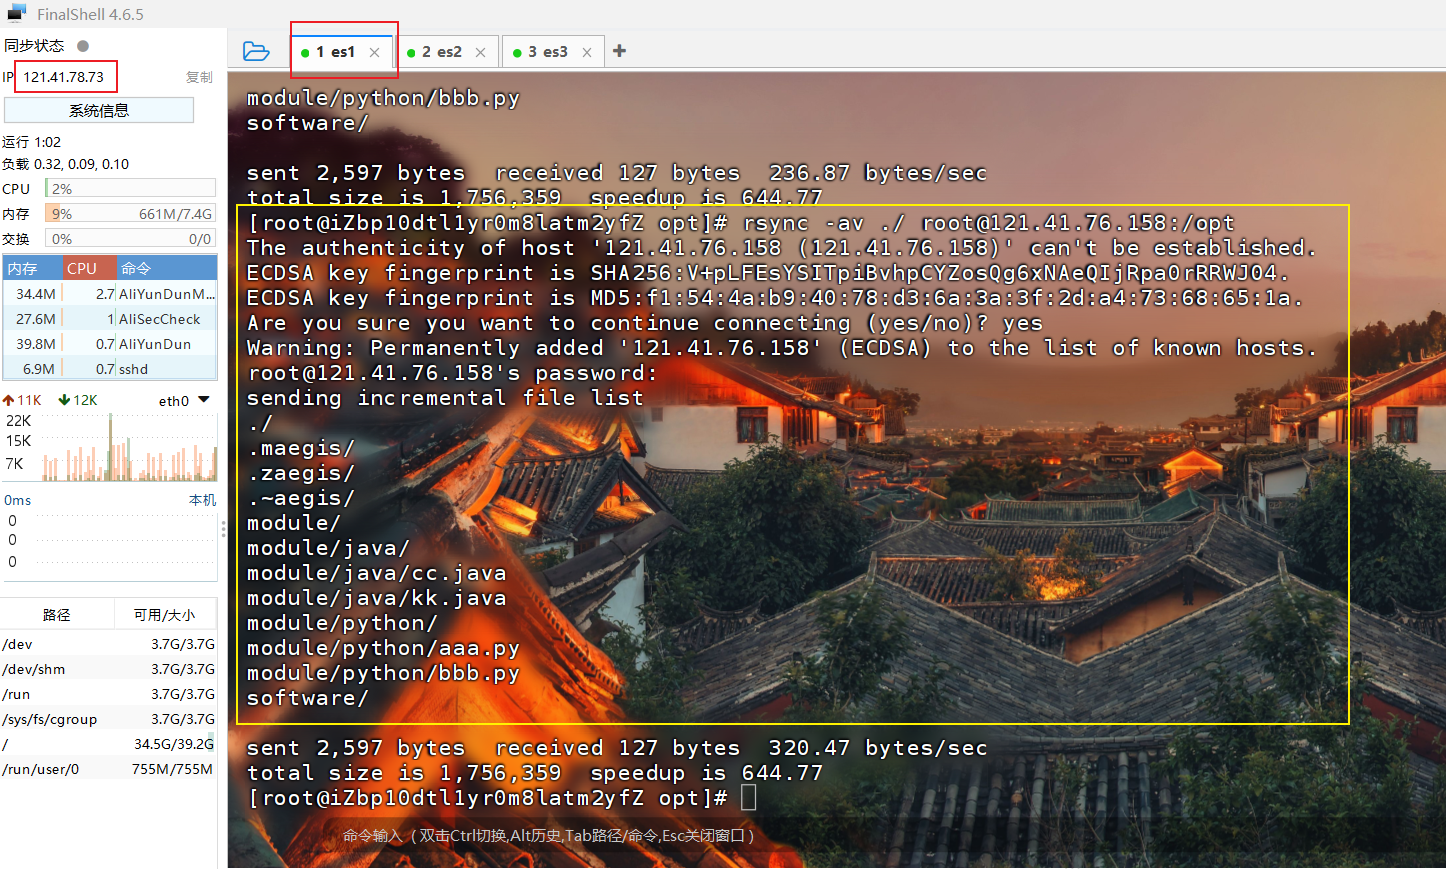Click the CPU usage bar
This screenshot has width=1446, height=869.
[131, 188]
